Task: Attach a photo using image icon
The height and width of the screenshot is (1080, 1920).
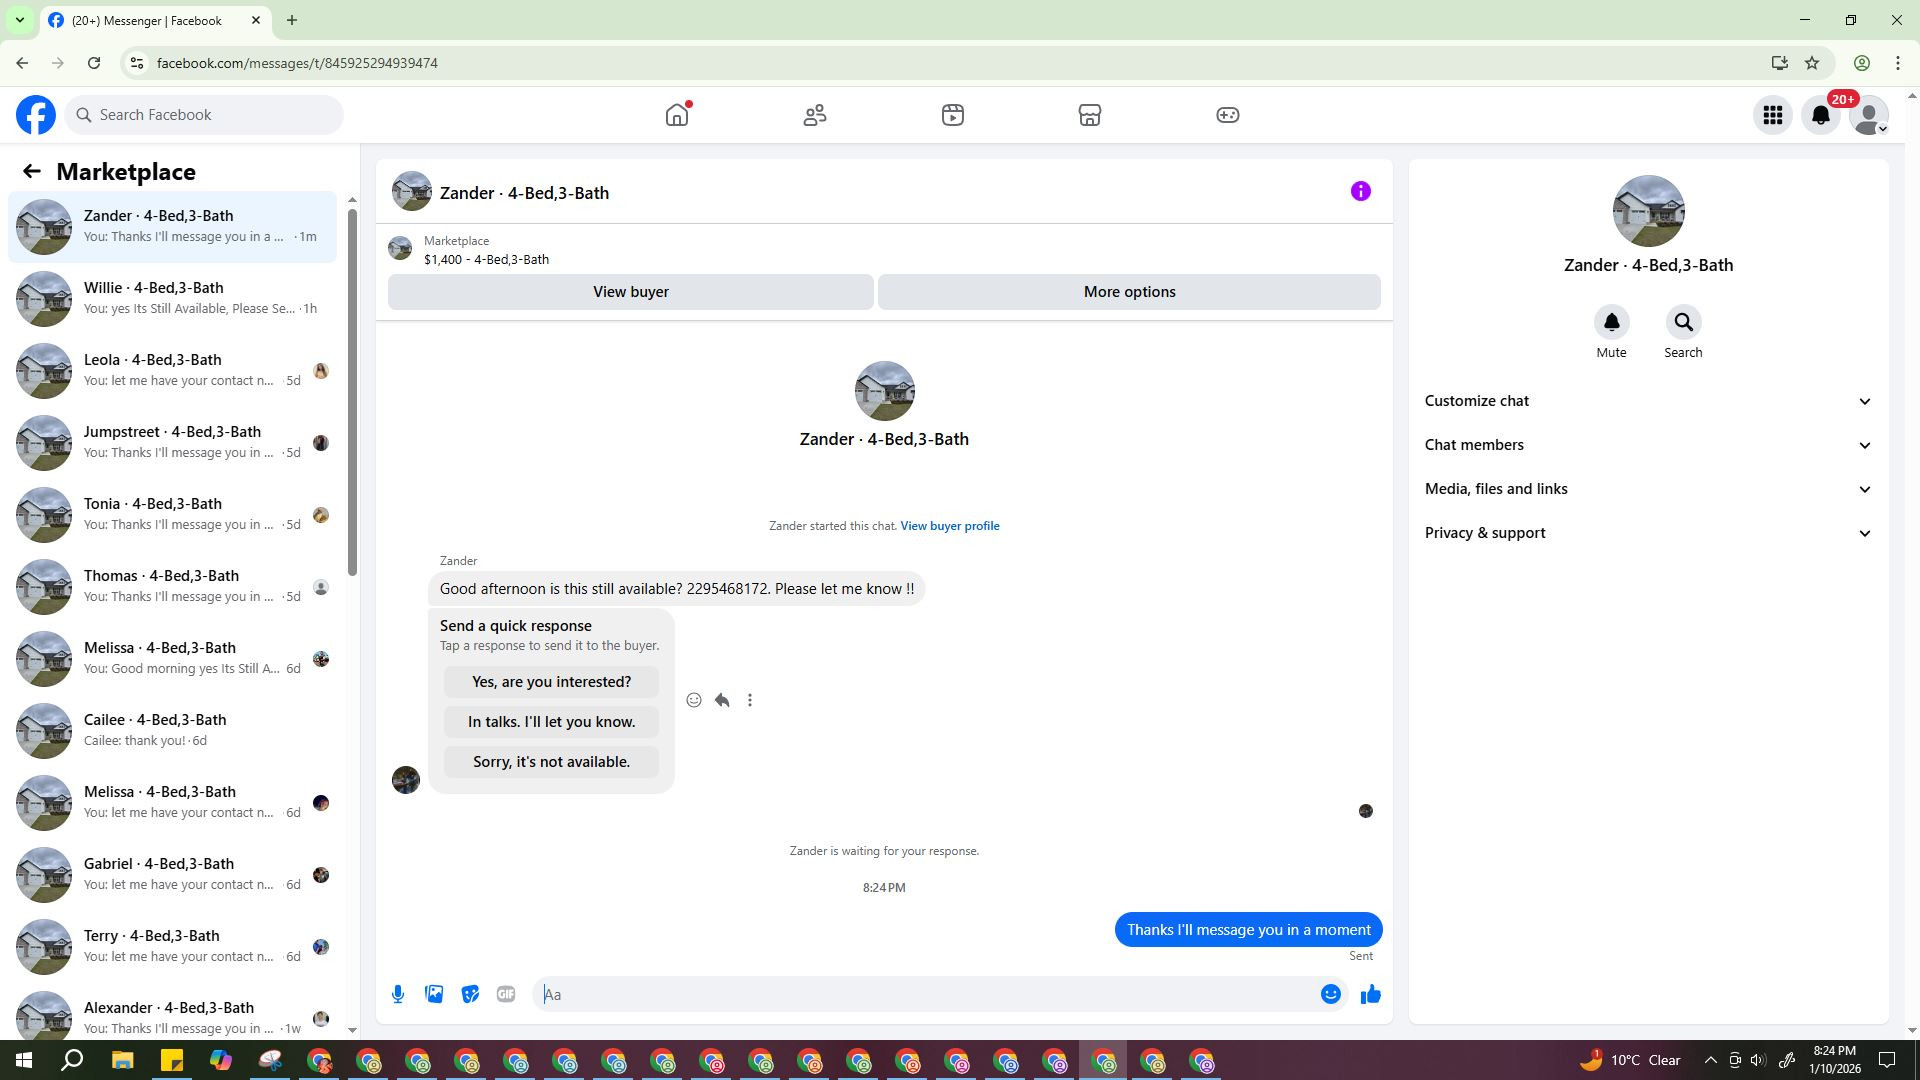Action: pos(434,994)
